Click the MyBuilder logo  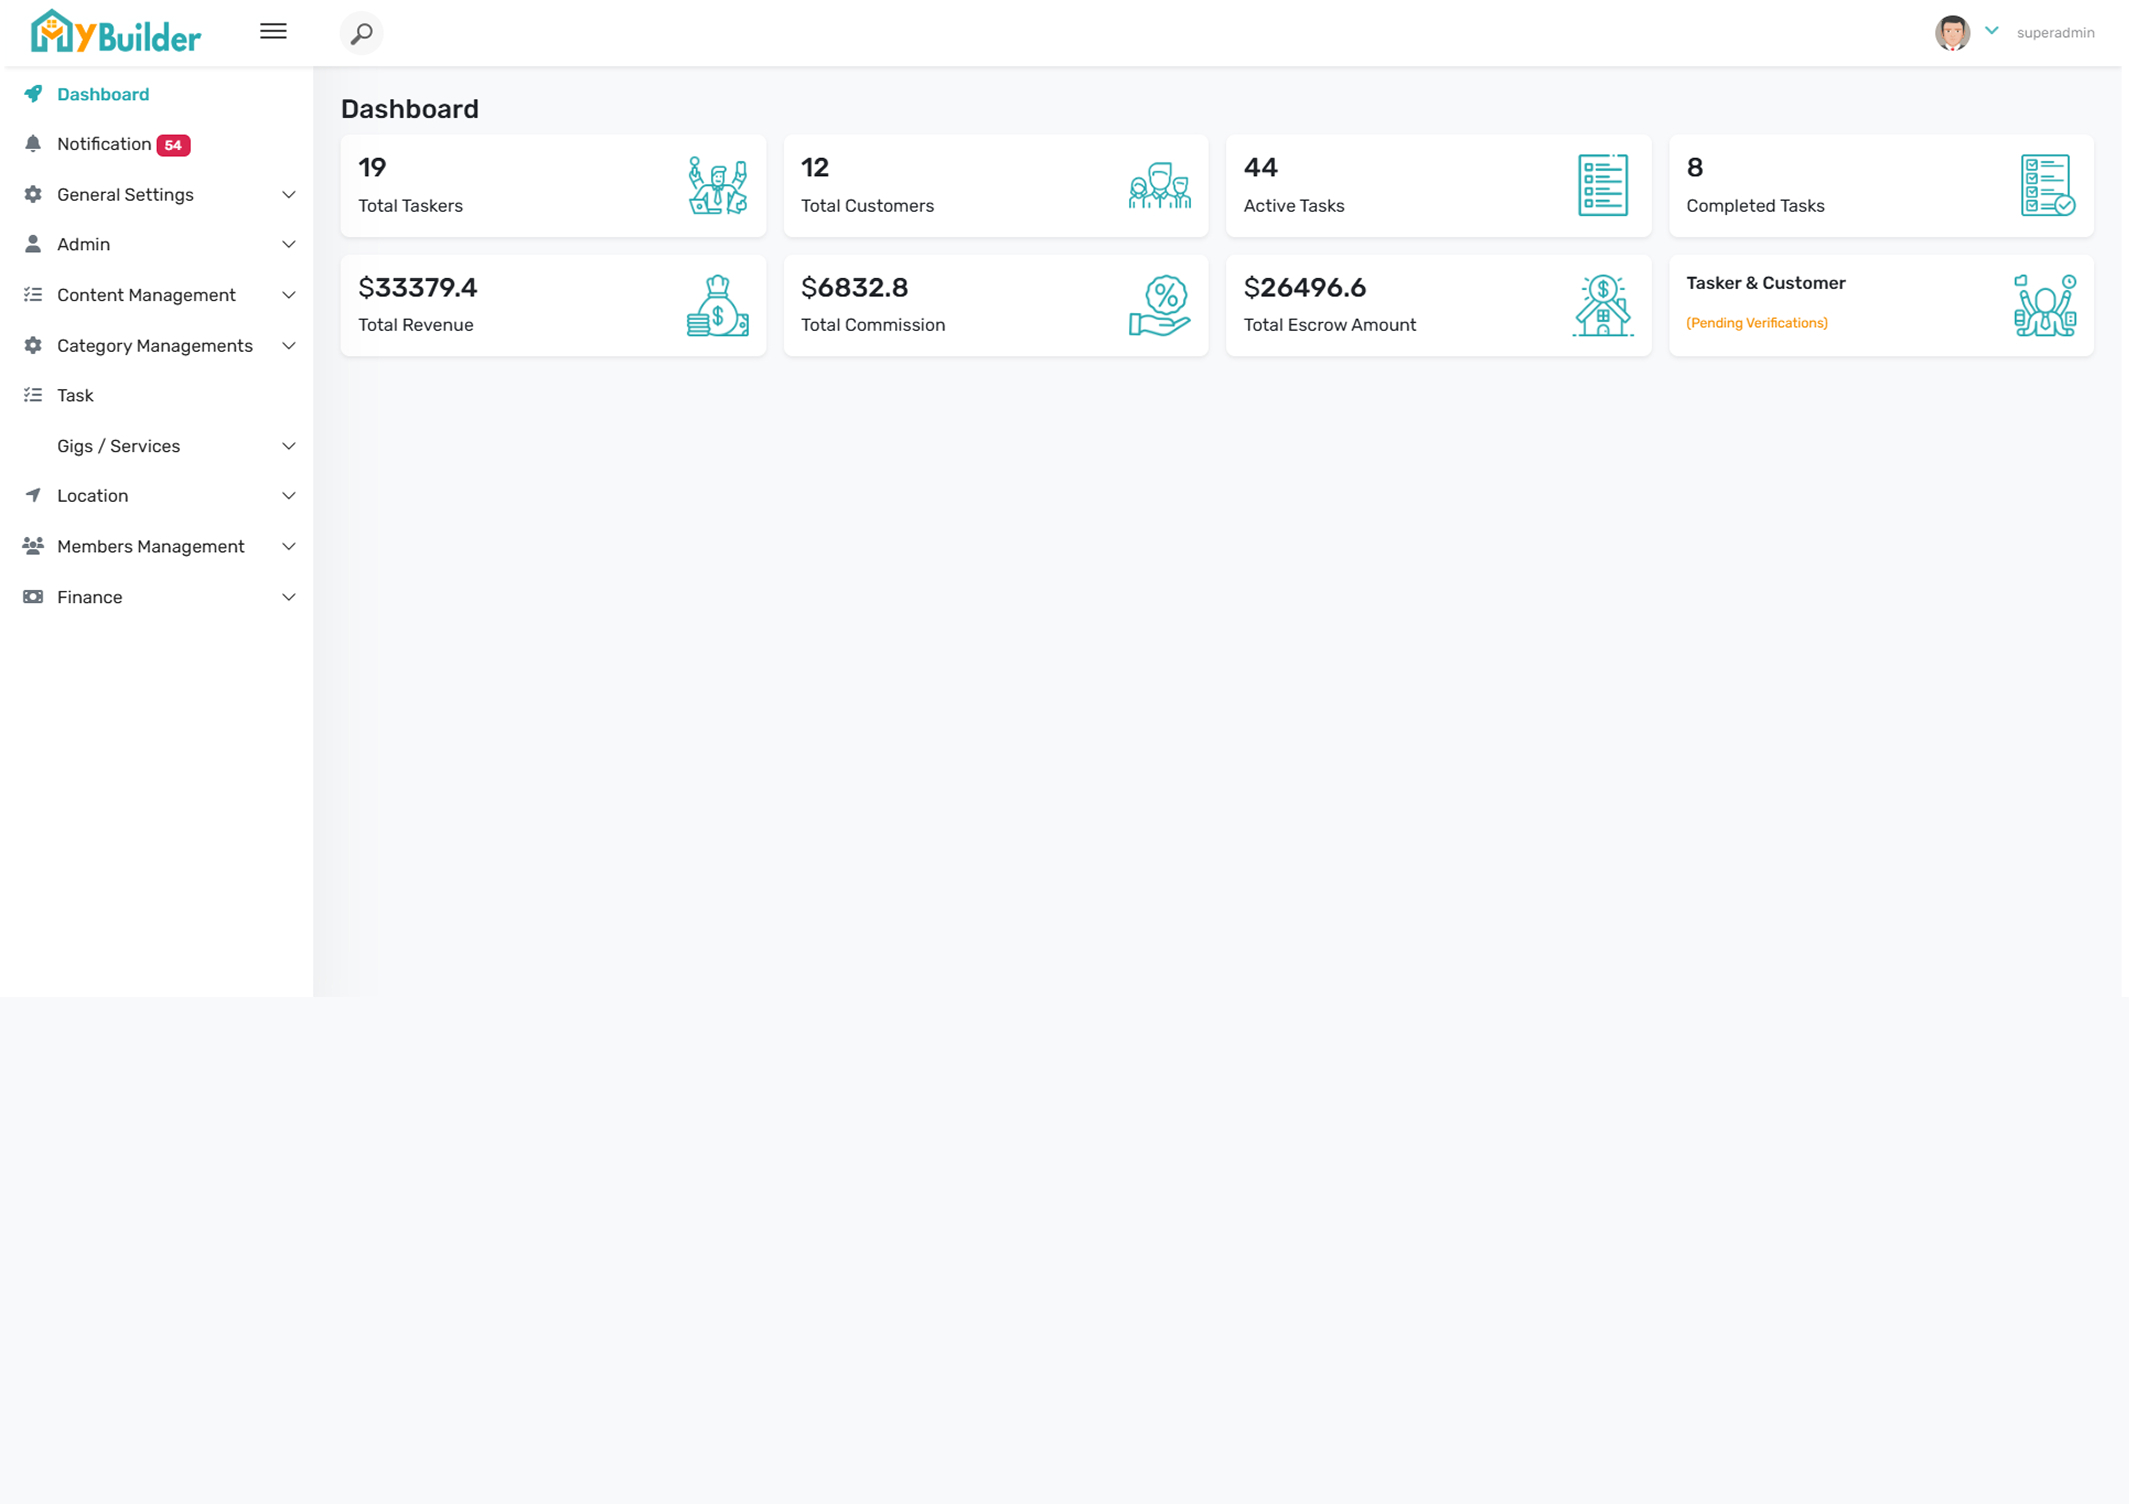tap(116, 33)
